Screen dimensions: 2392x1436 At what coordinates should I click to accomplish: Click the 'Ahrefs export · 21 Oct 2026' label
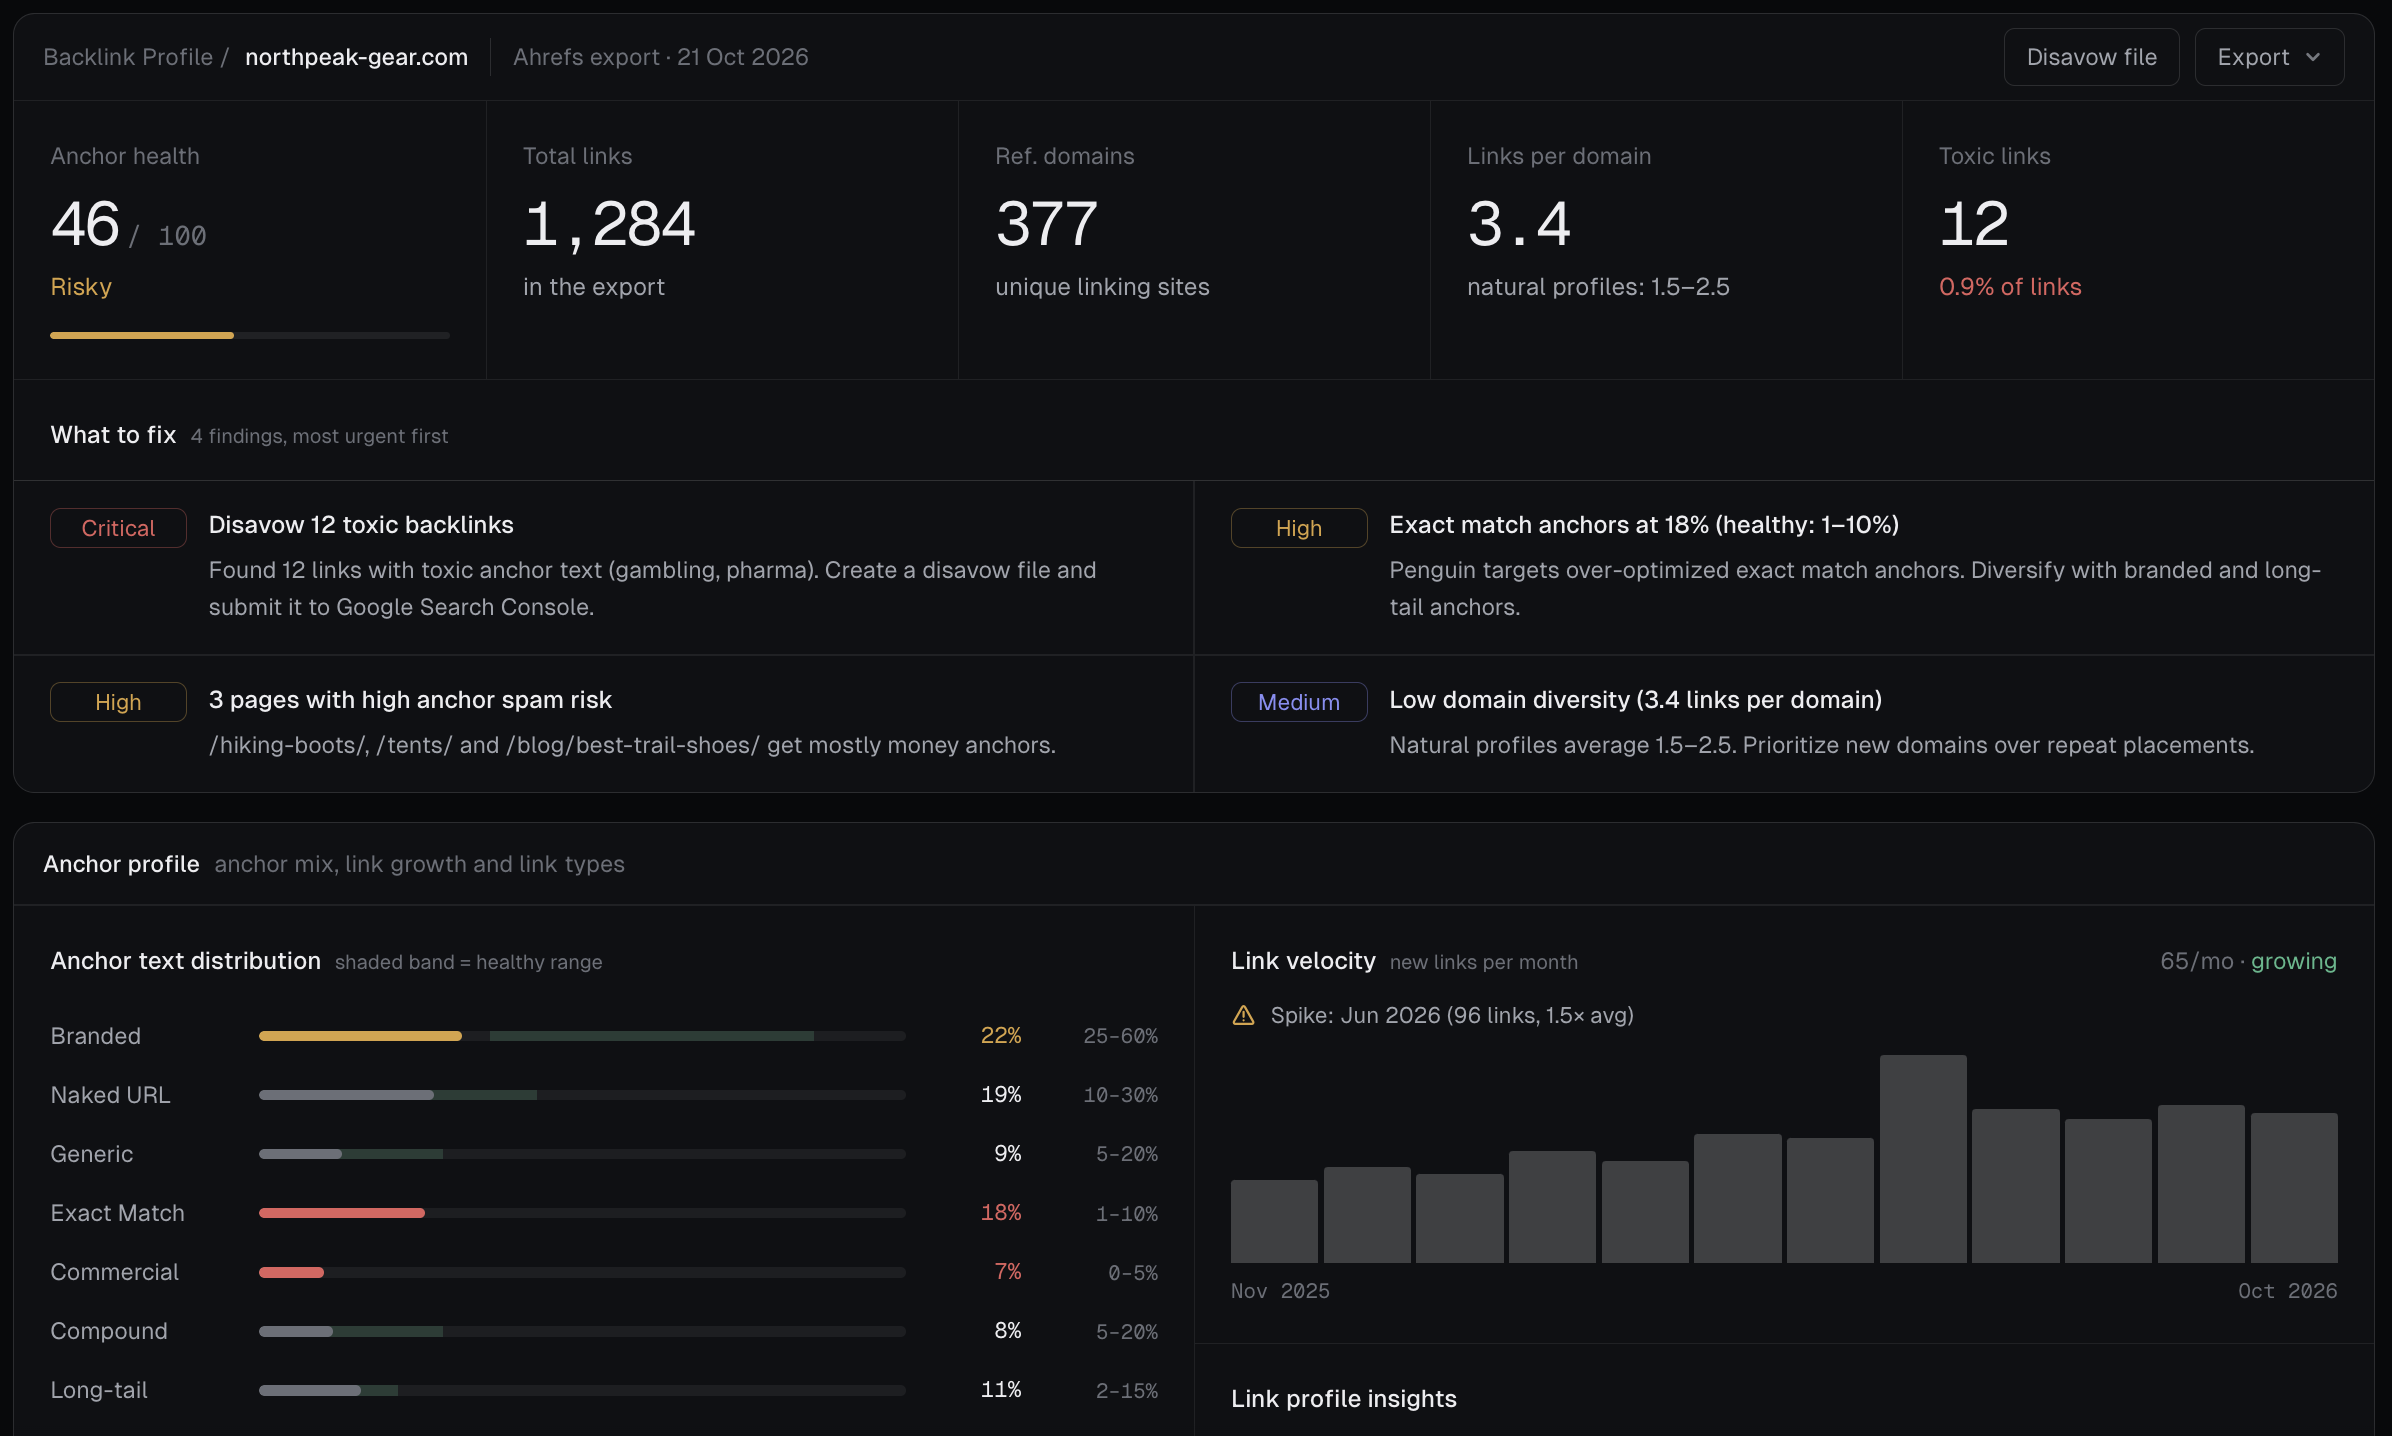tap(660, 57)
